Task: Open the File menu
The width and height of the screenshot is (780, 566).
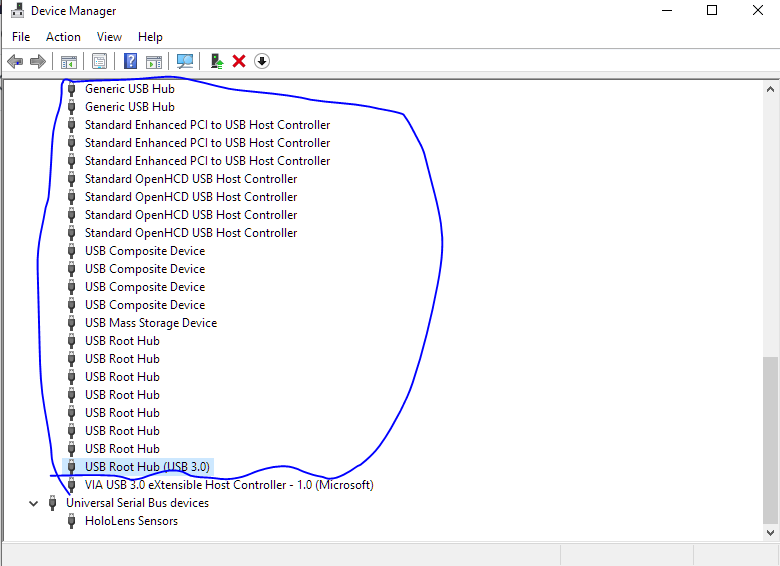Action: click(x=21, y=37)
